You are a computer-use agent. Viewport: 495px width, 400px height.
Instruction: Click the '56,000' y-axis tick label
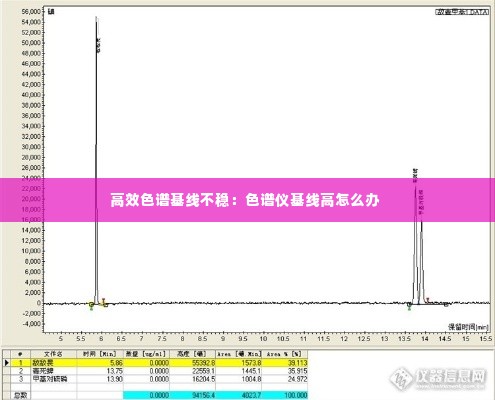point(31,12)
